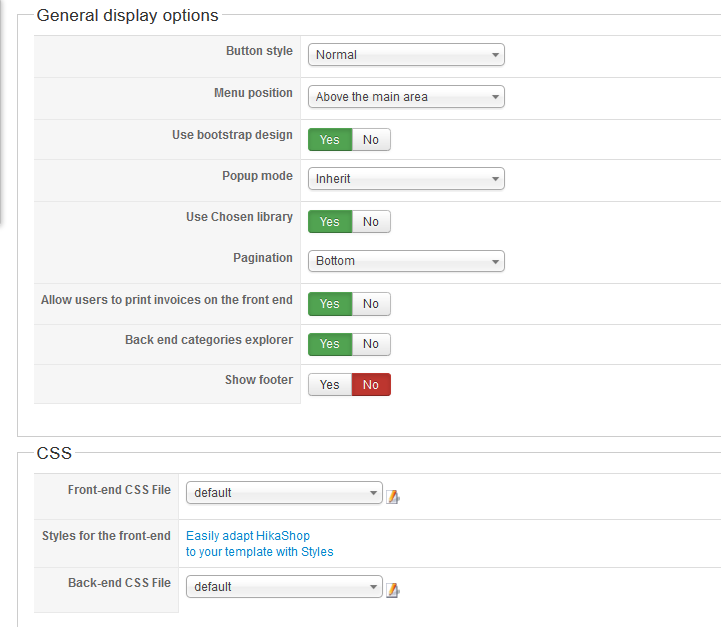This screenshot has height=627, width=721.
Task: Open the Pagination dropdown
Action: 406,261
